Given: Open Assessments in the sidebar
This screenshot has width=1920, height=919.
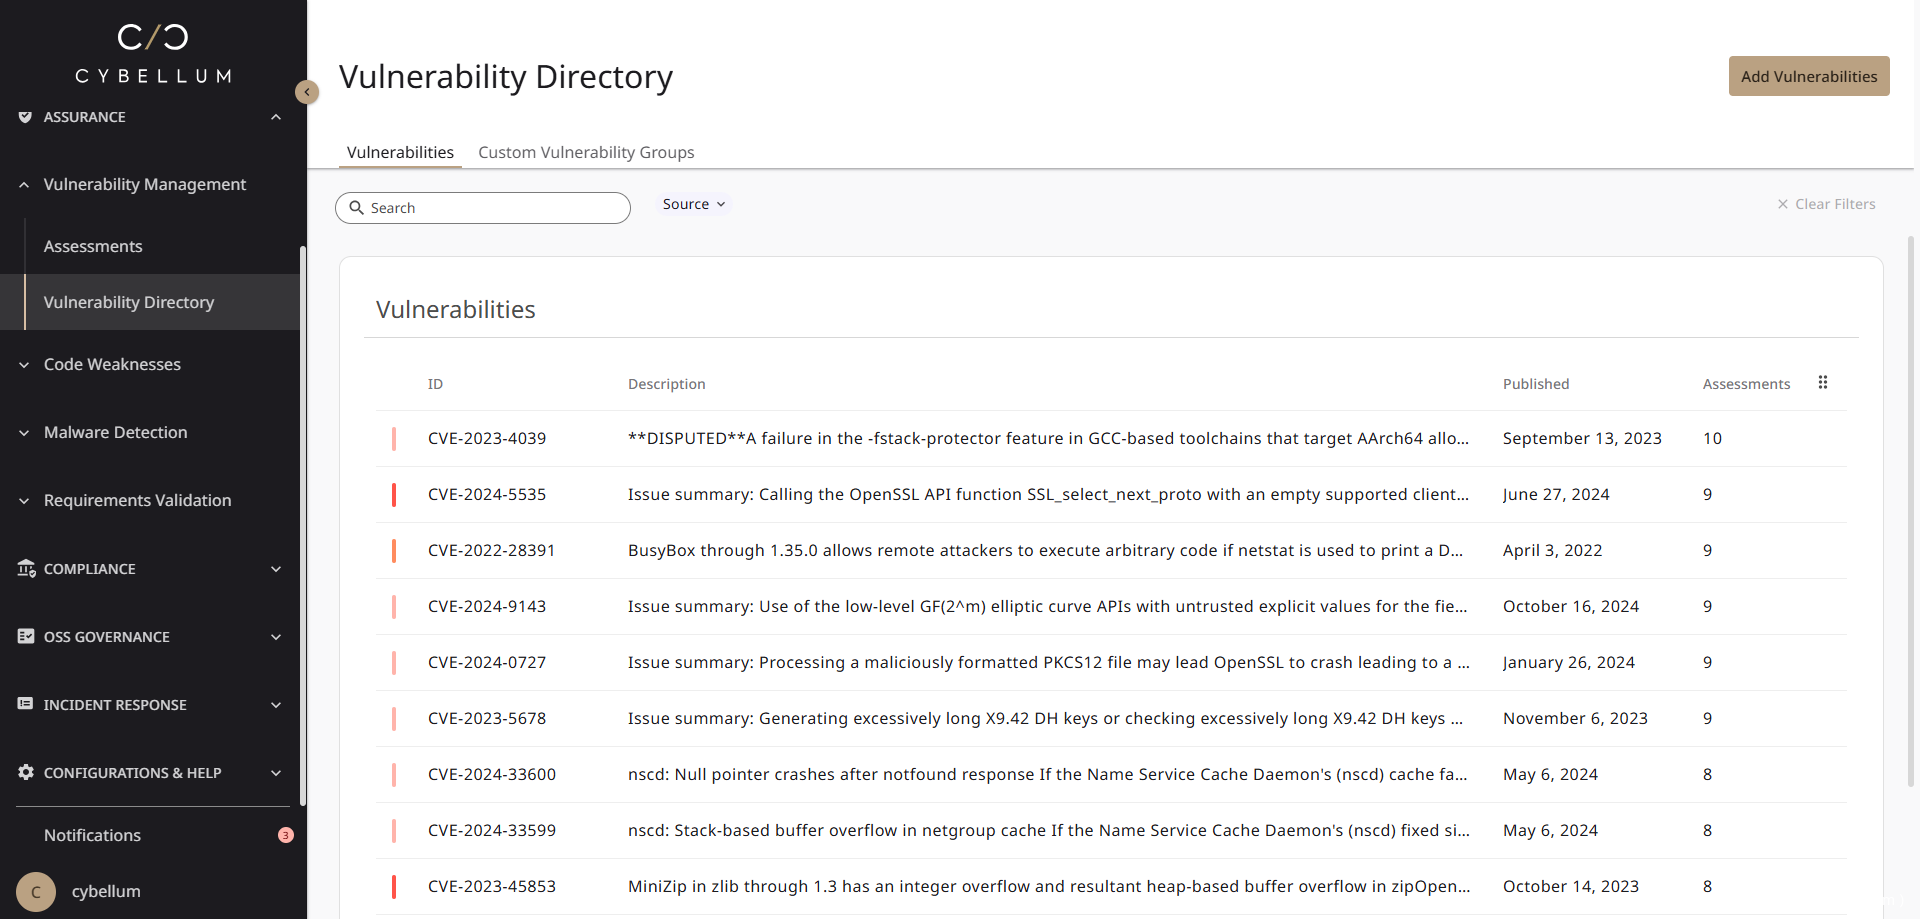Looking at the screenshot, I should pos(93,246).
